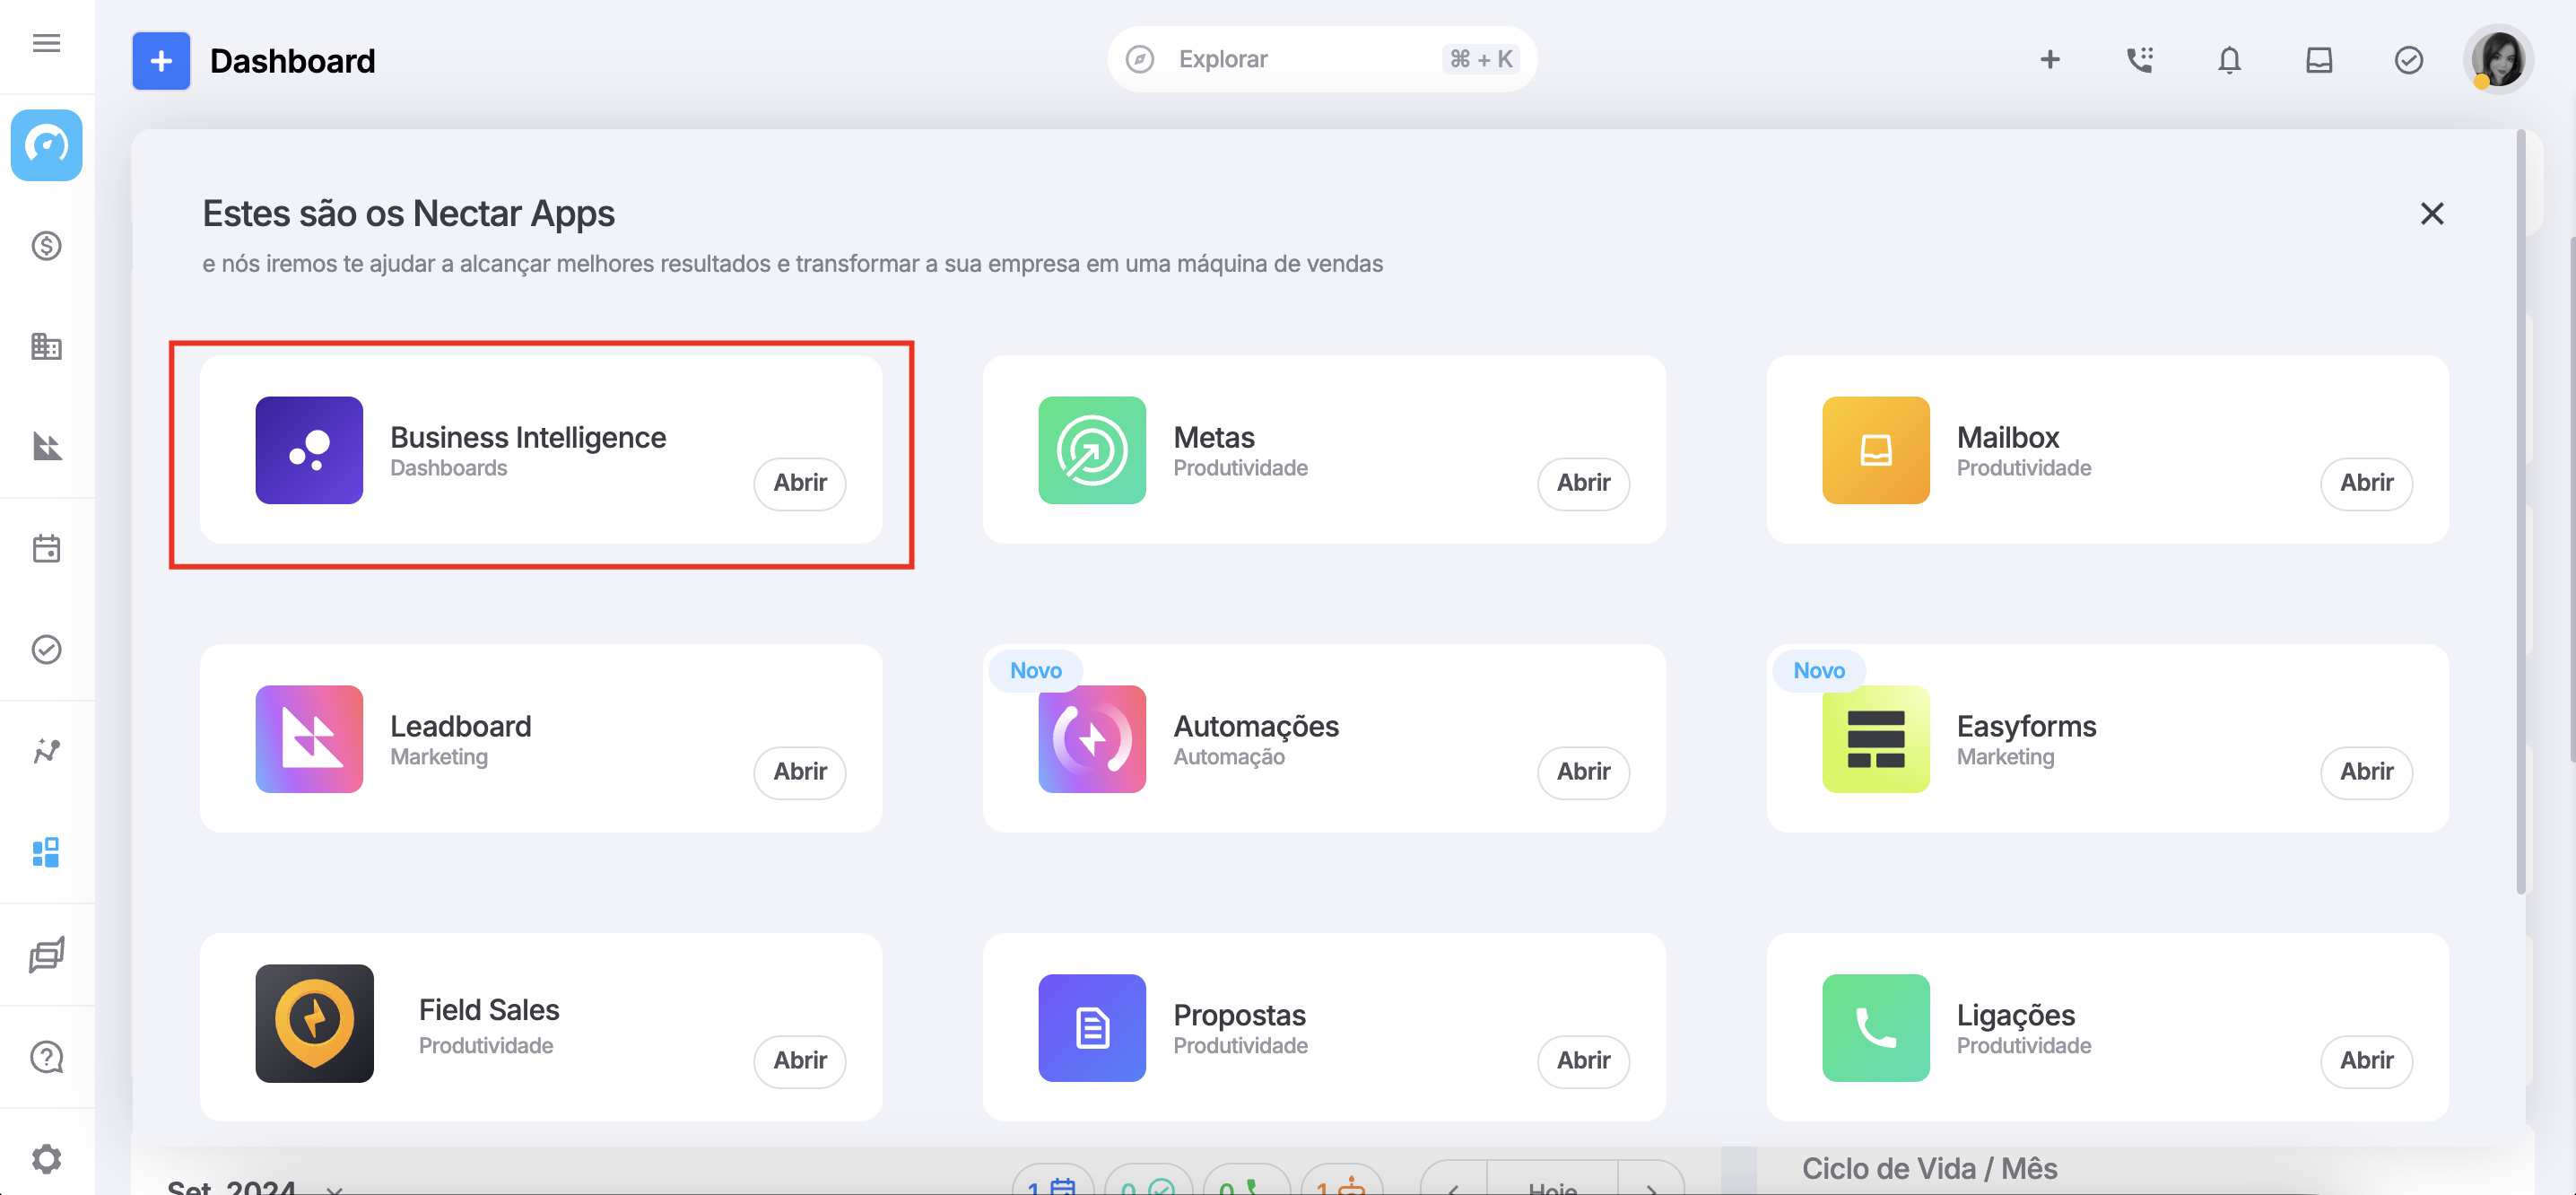
Task: Open the reports chart sidebar icon
Action: coord(46,447)
